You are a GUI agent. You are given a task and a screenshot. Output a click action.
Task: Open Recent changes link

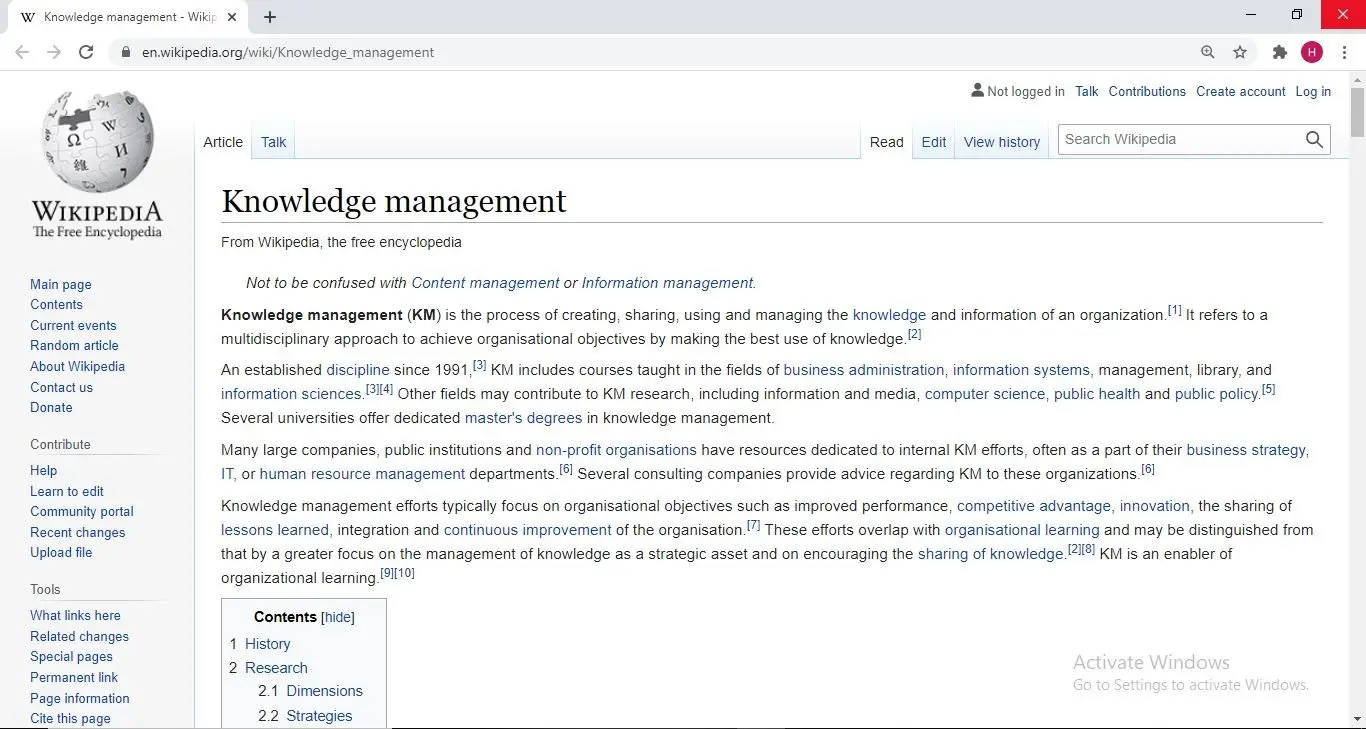click(78, 532)
